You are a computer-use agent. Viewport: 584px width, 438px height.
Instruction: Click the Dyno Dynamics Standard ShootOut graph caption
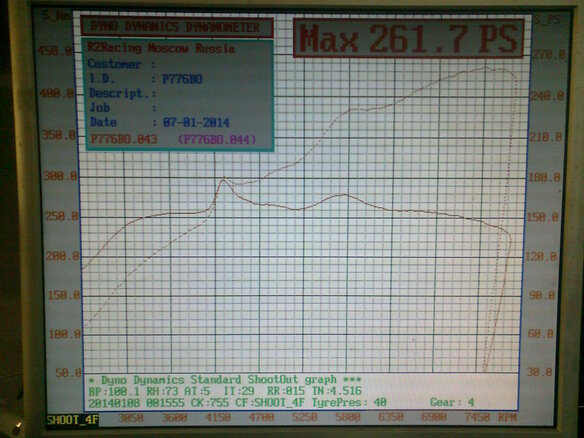click(x=226, y=380)
